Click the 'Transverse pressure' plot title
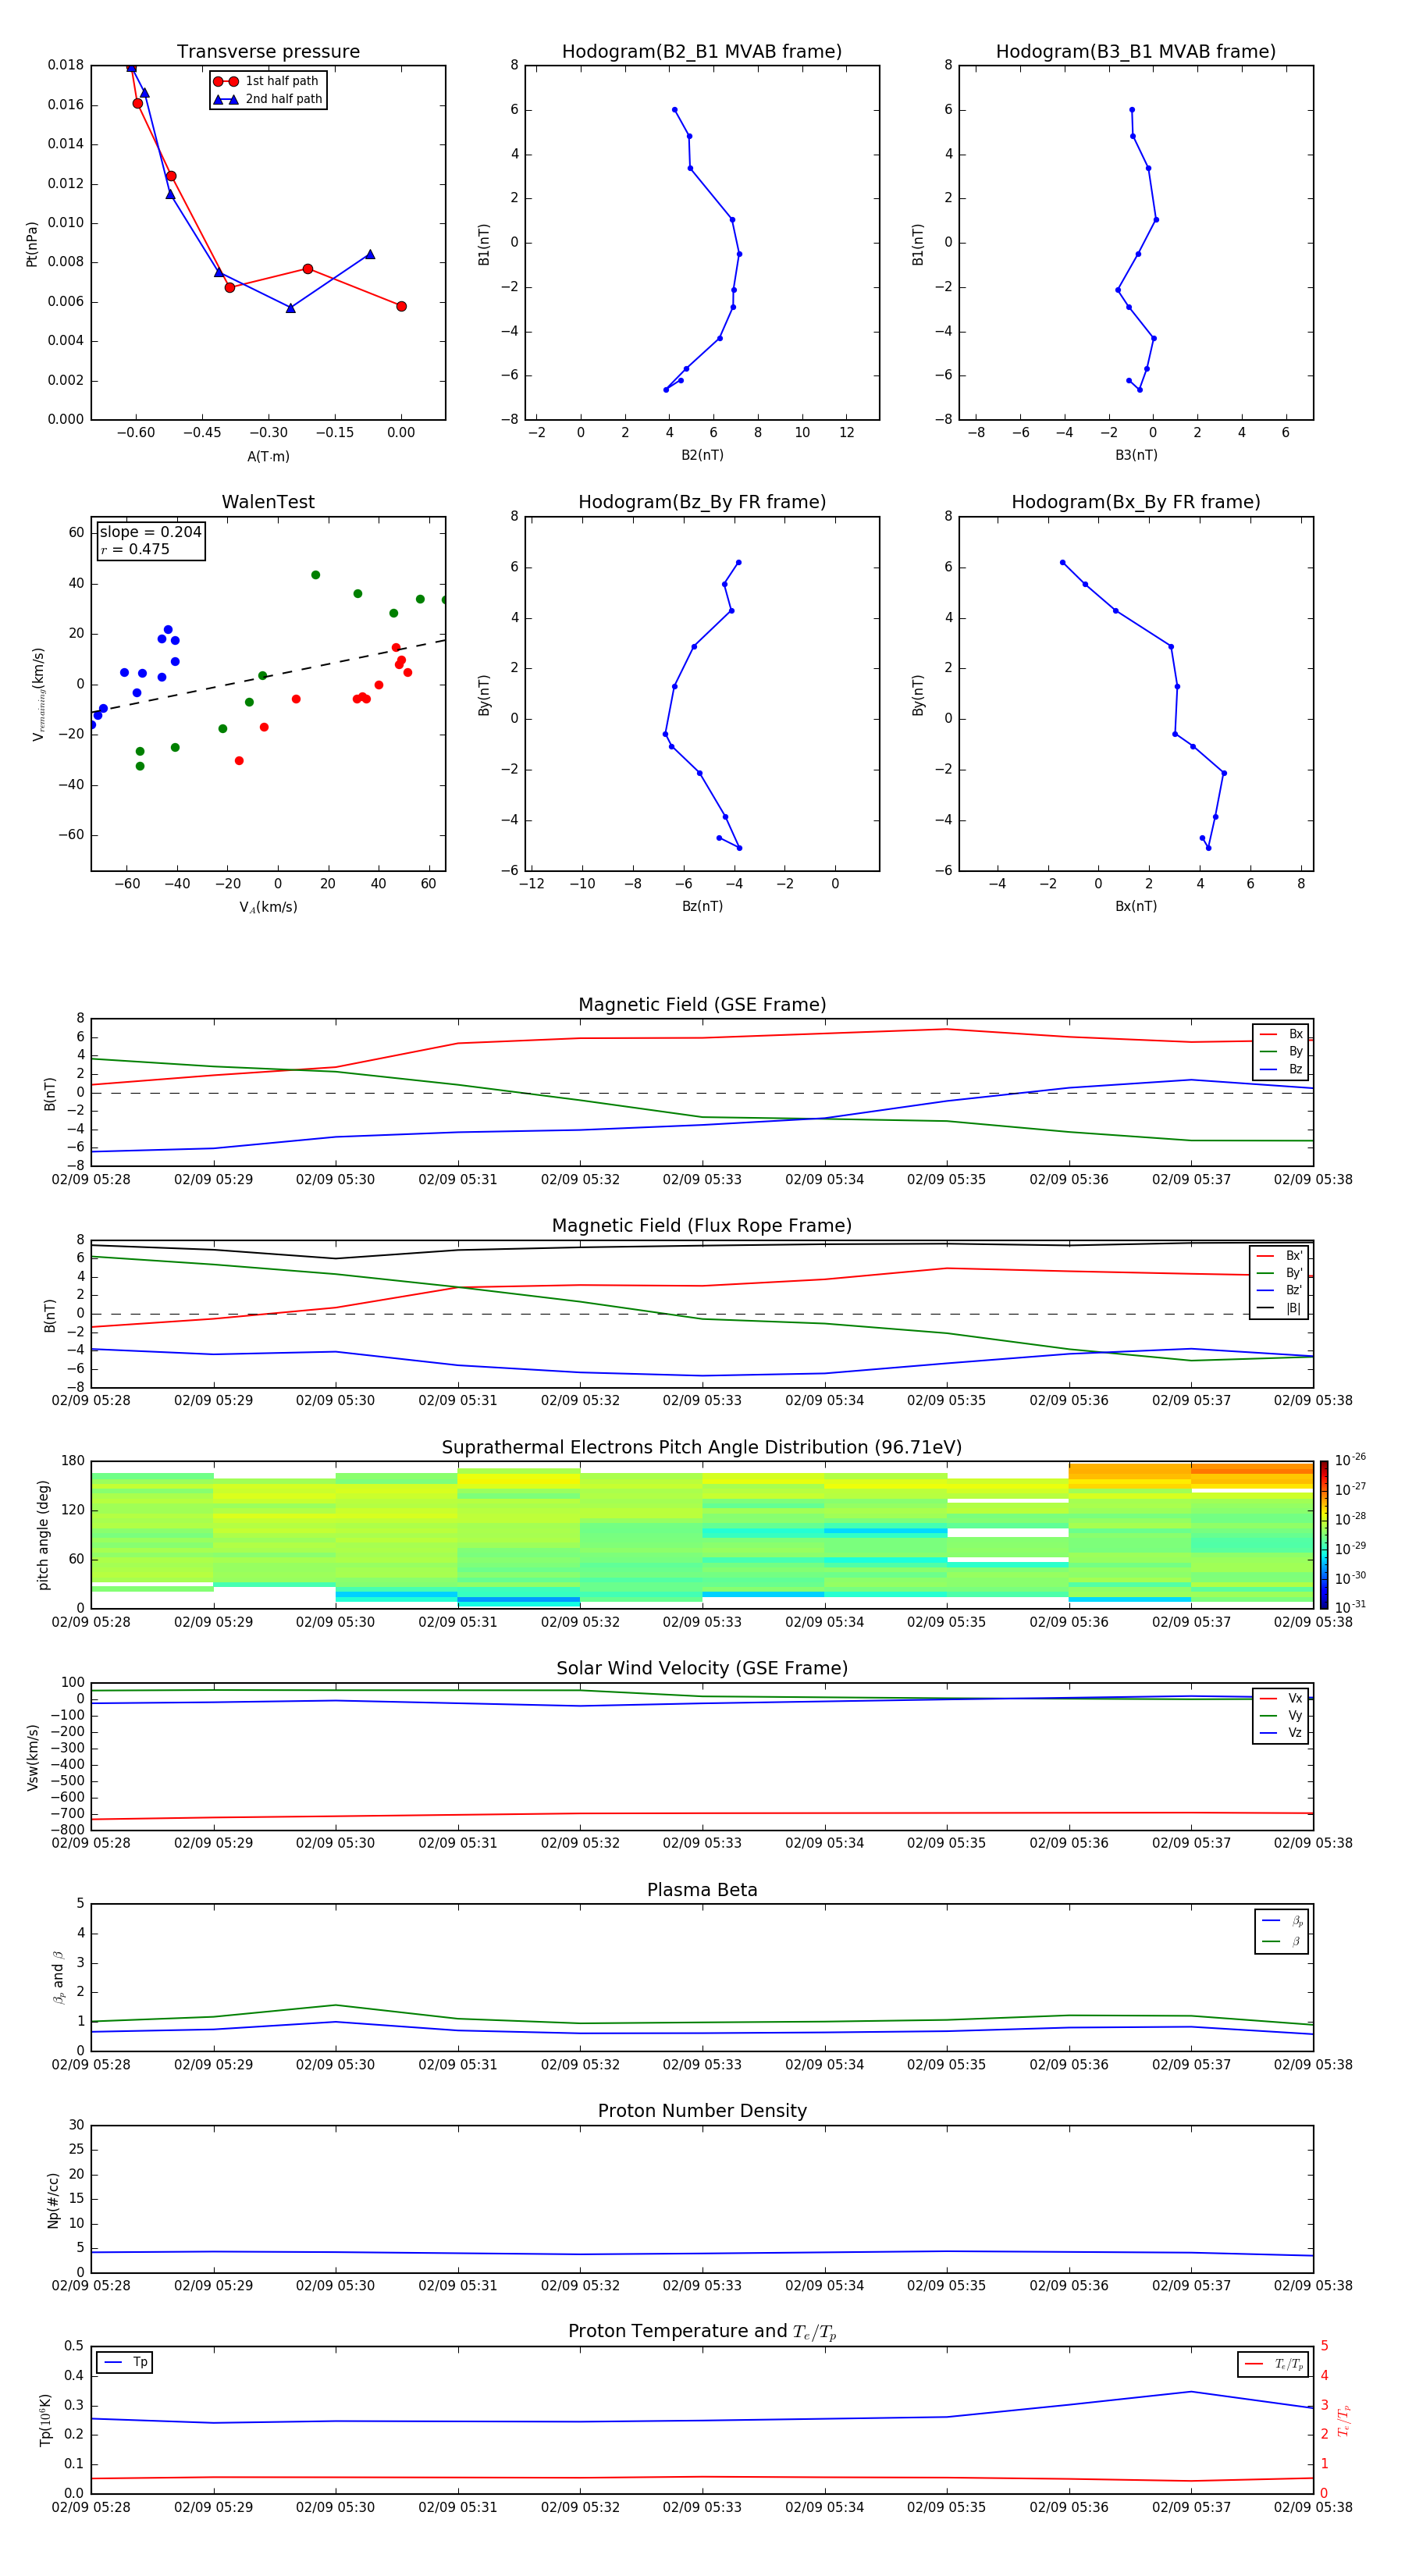 tap(268, 51)
